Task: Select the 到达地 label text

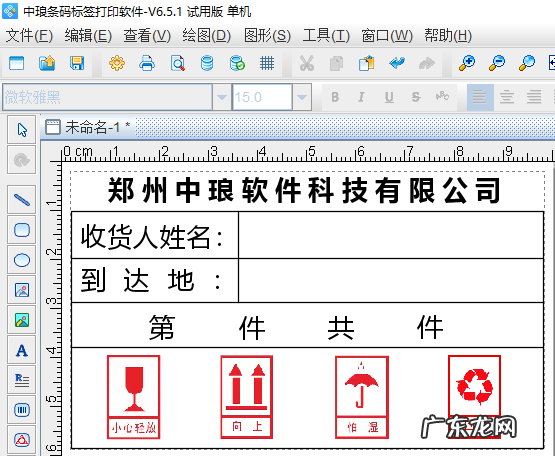Action: (151, 280)
